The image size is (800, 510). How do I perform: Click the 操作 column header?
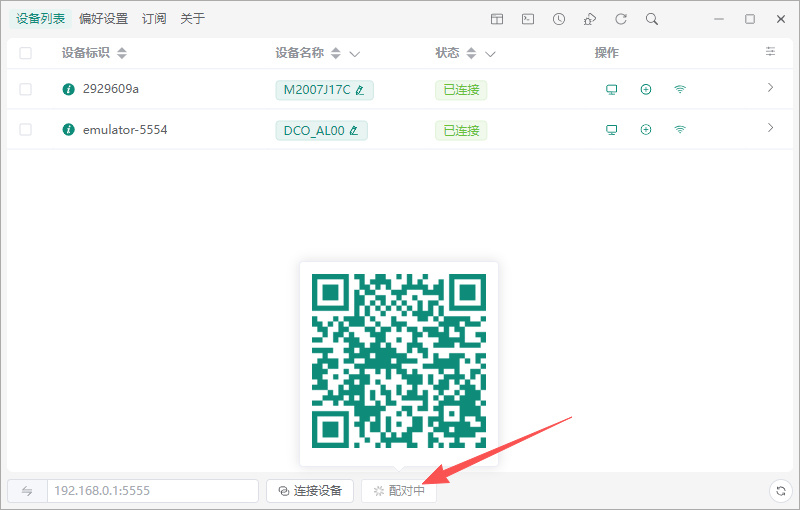pos(607,53)
